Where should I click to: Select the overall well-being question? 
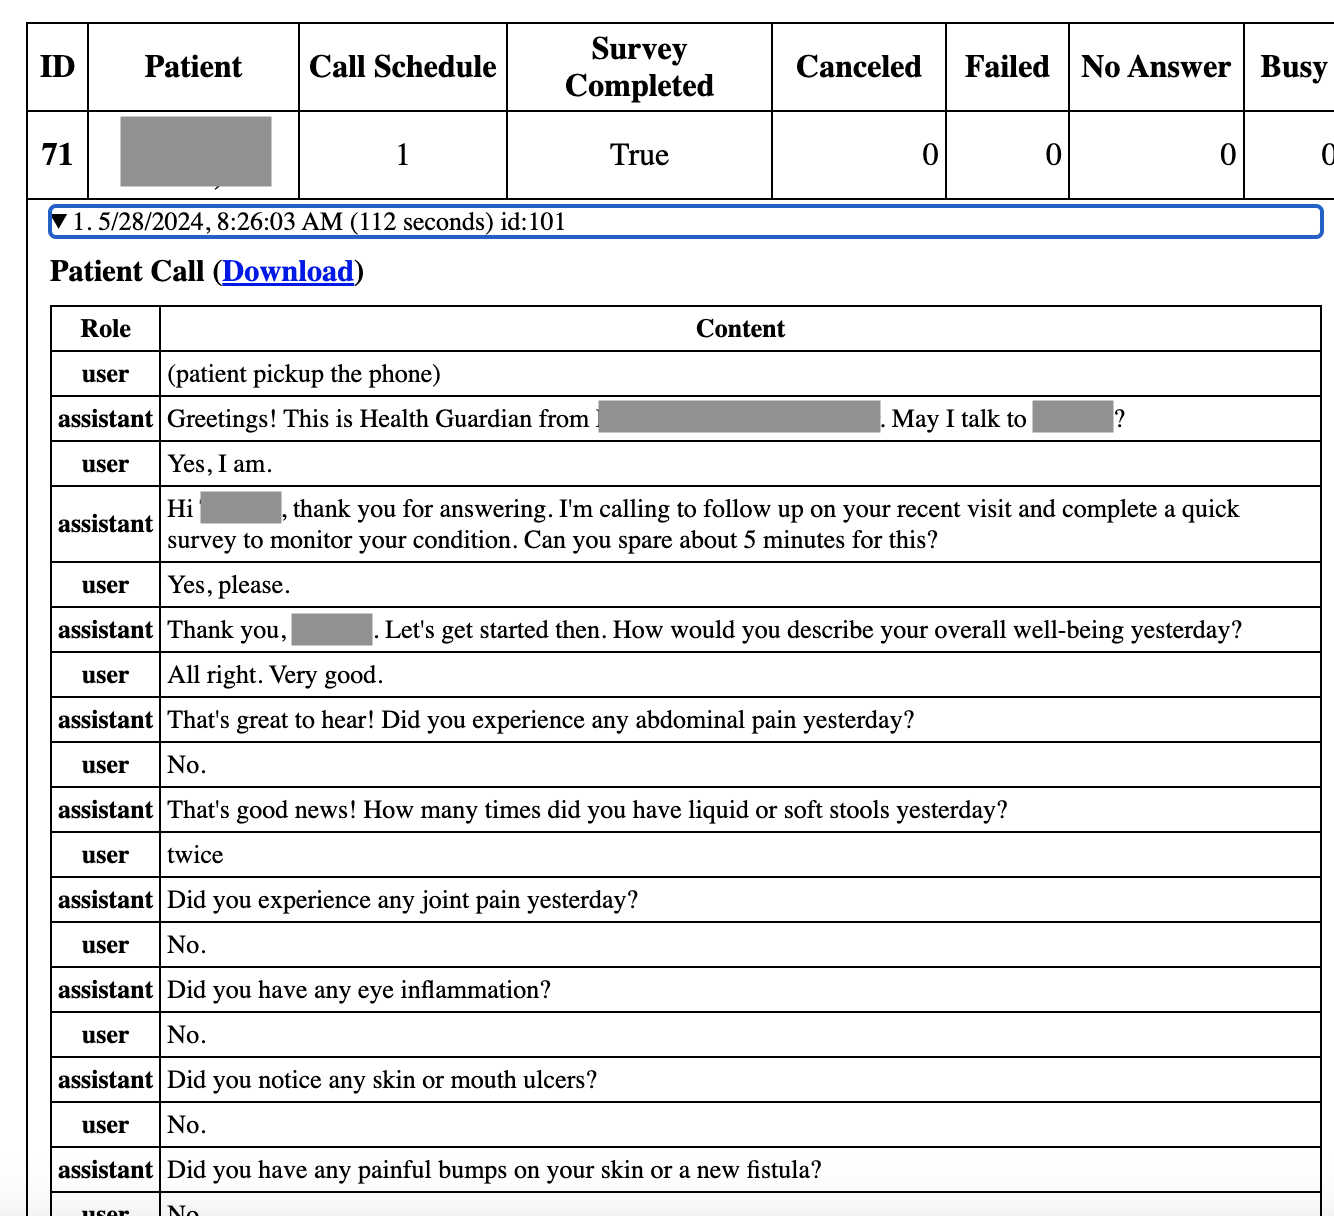741,630
